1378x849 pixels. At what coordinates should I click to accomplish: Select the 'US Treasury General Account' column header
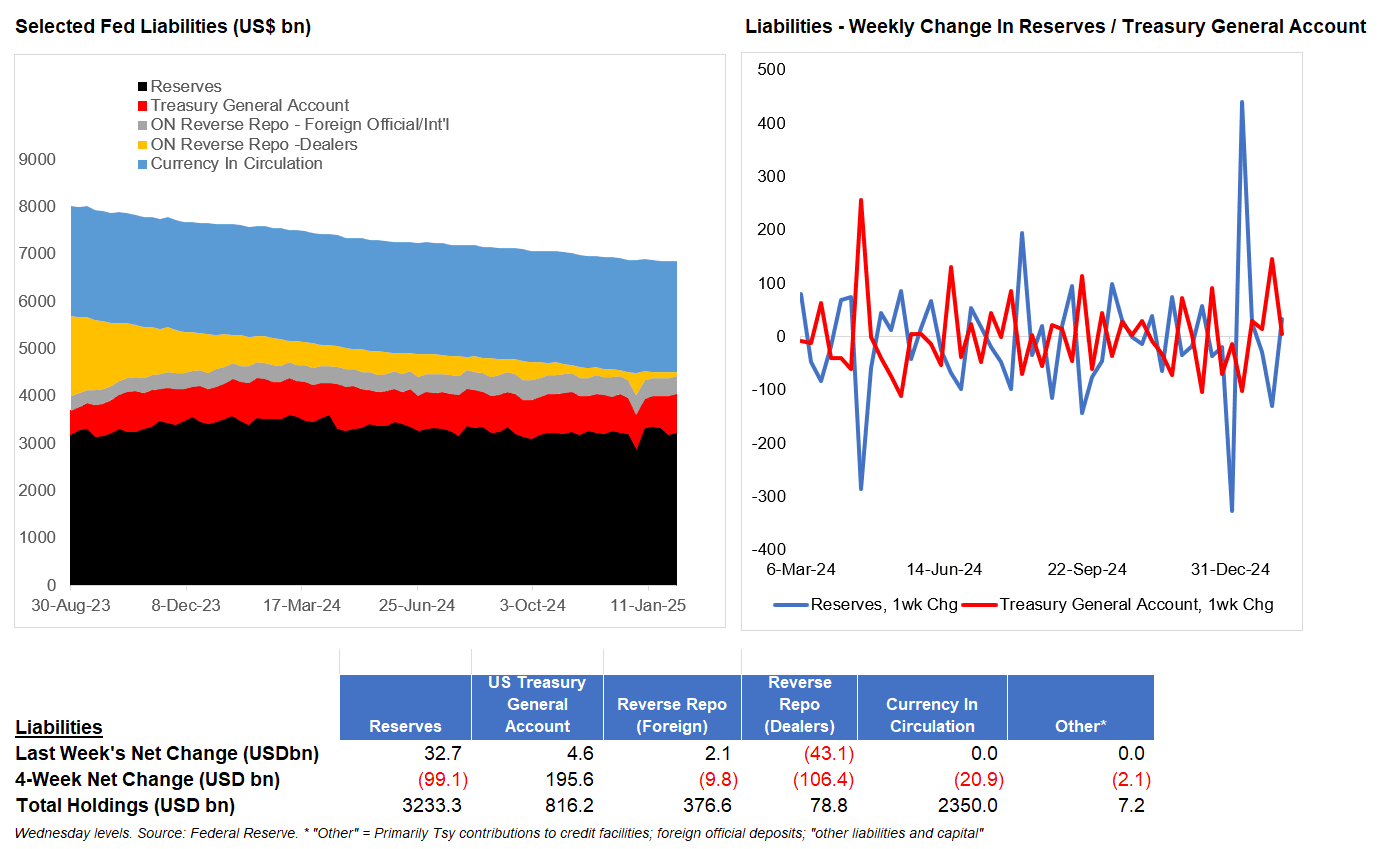[x=537, y=704]
